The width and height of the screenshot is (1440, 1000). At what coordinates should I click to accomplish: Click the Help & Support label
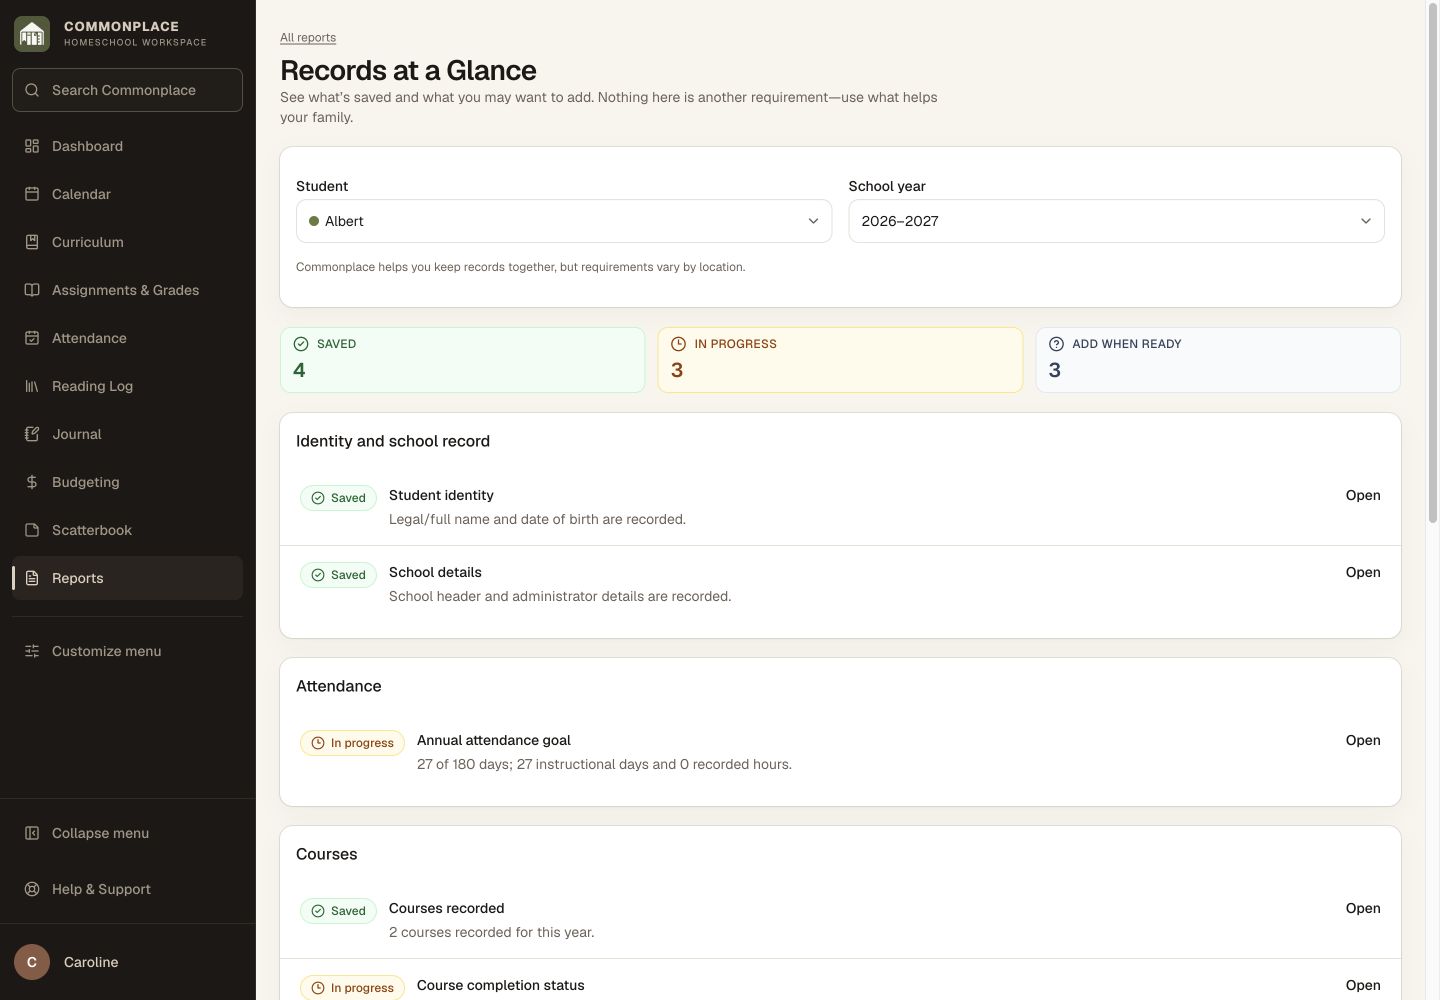point(101,889)
